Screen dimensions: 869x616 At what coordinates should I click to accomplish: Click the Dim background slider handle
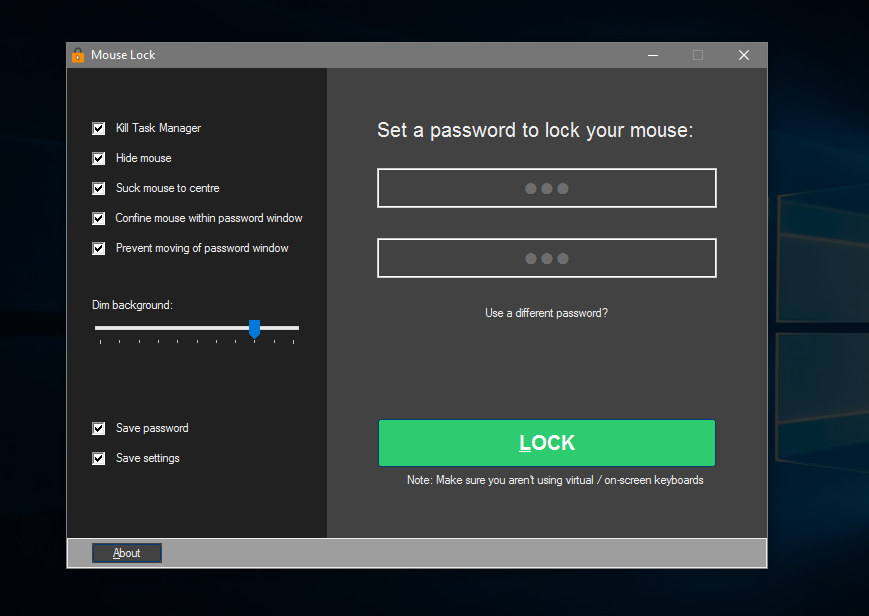[255, 328]
